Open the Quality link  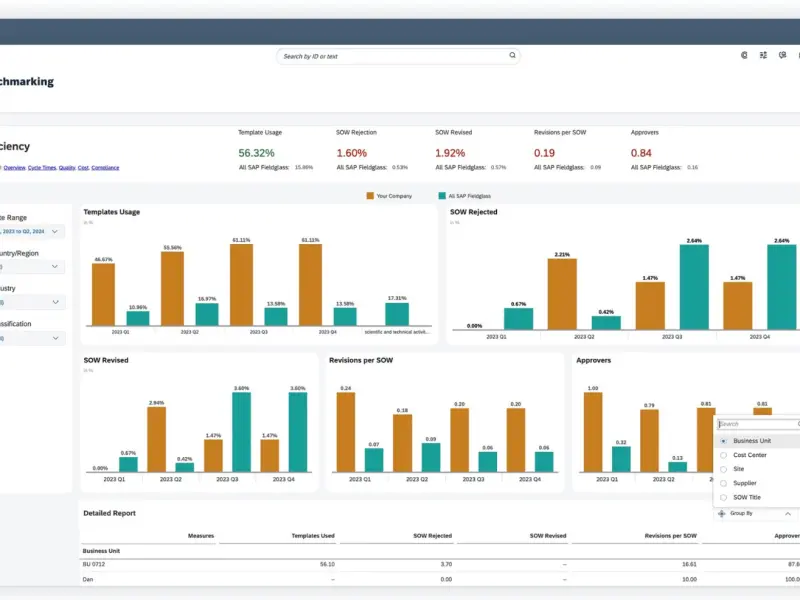(x=66, y=168)
